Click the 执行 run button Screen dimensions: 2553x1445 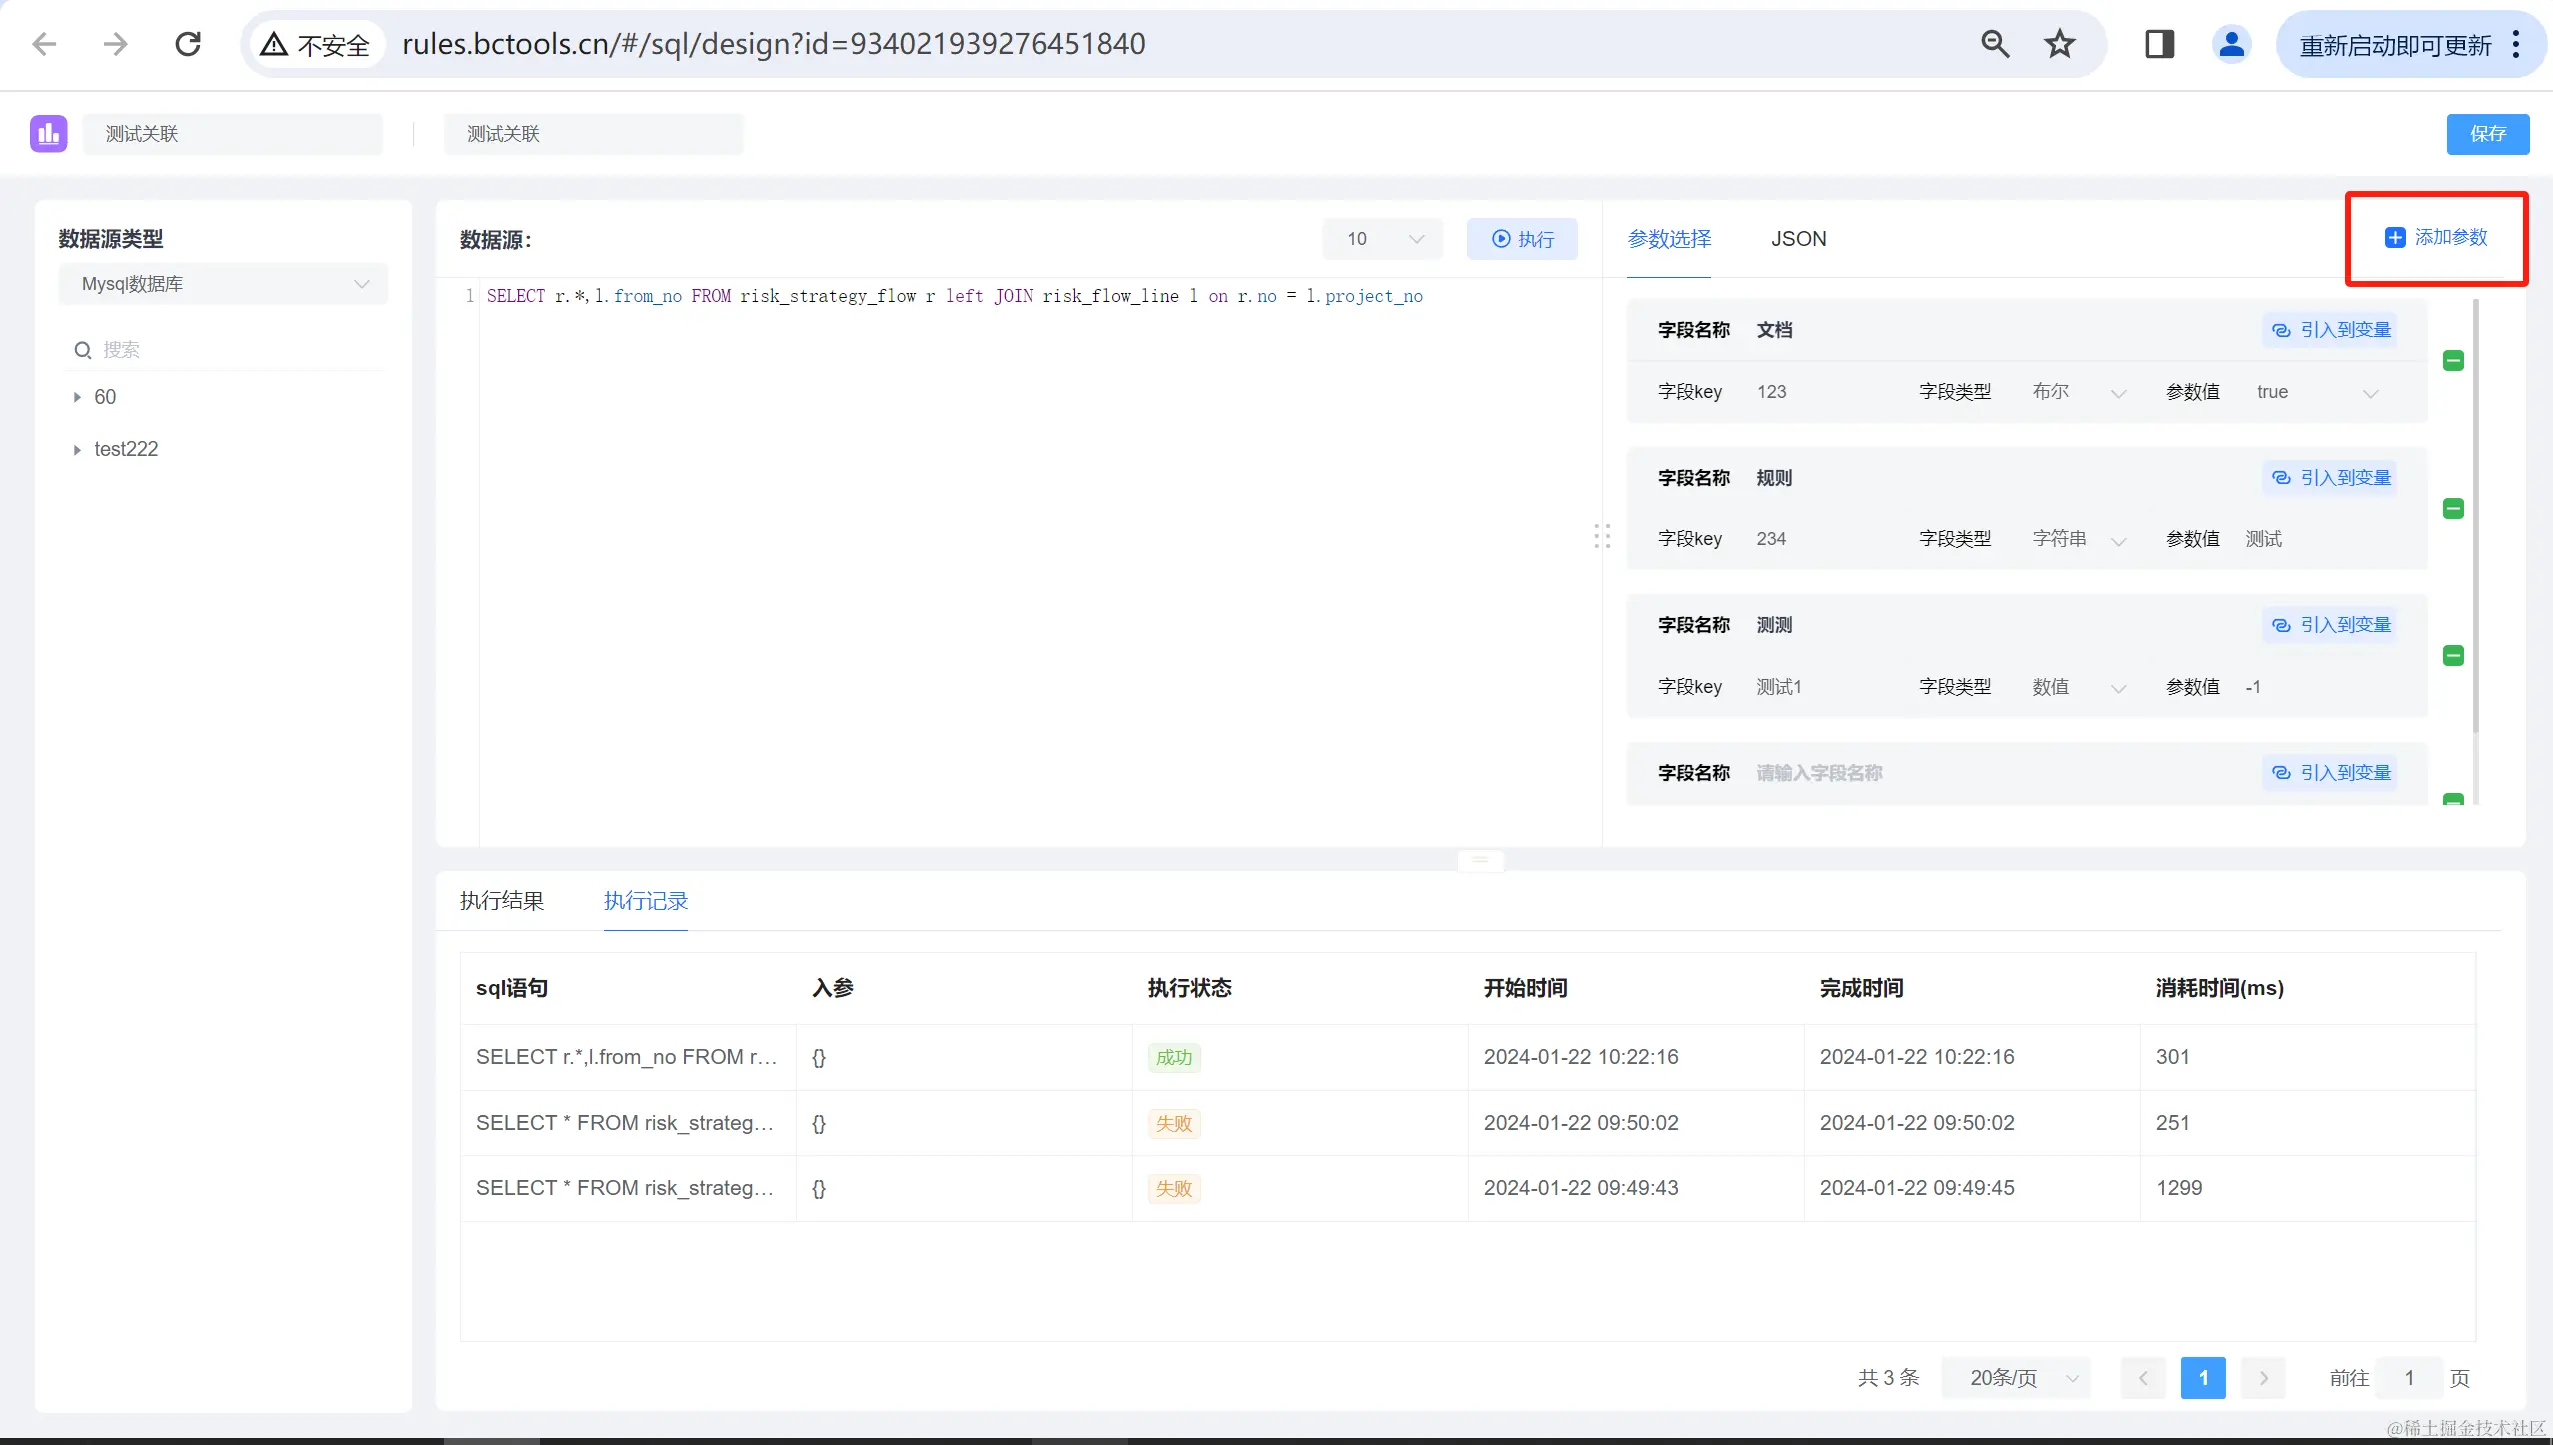[x=1522, y=239]
